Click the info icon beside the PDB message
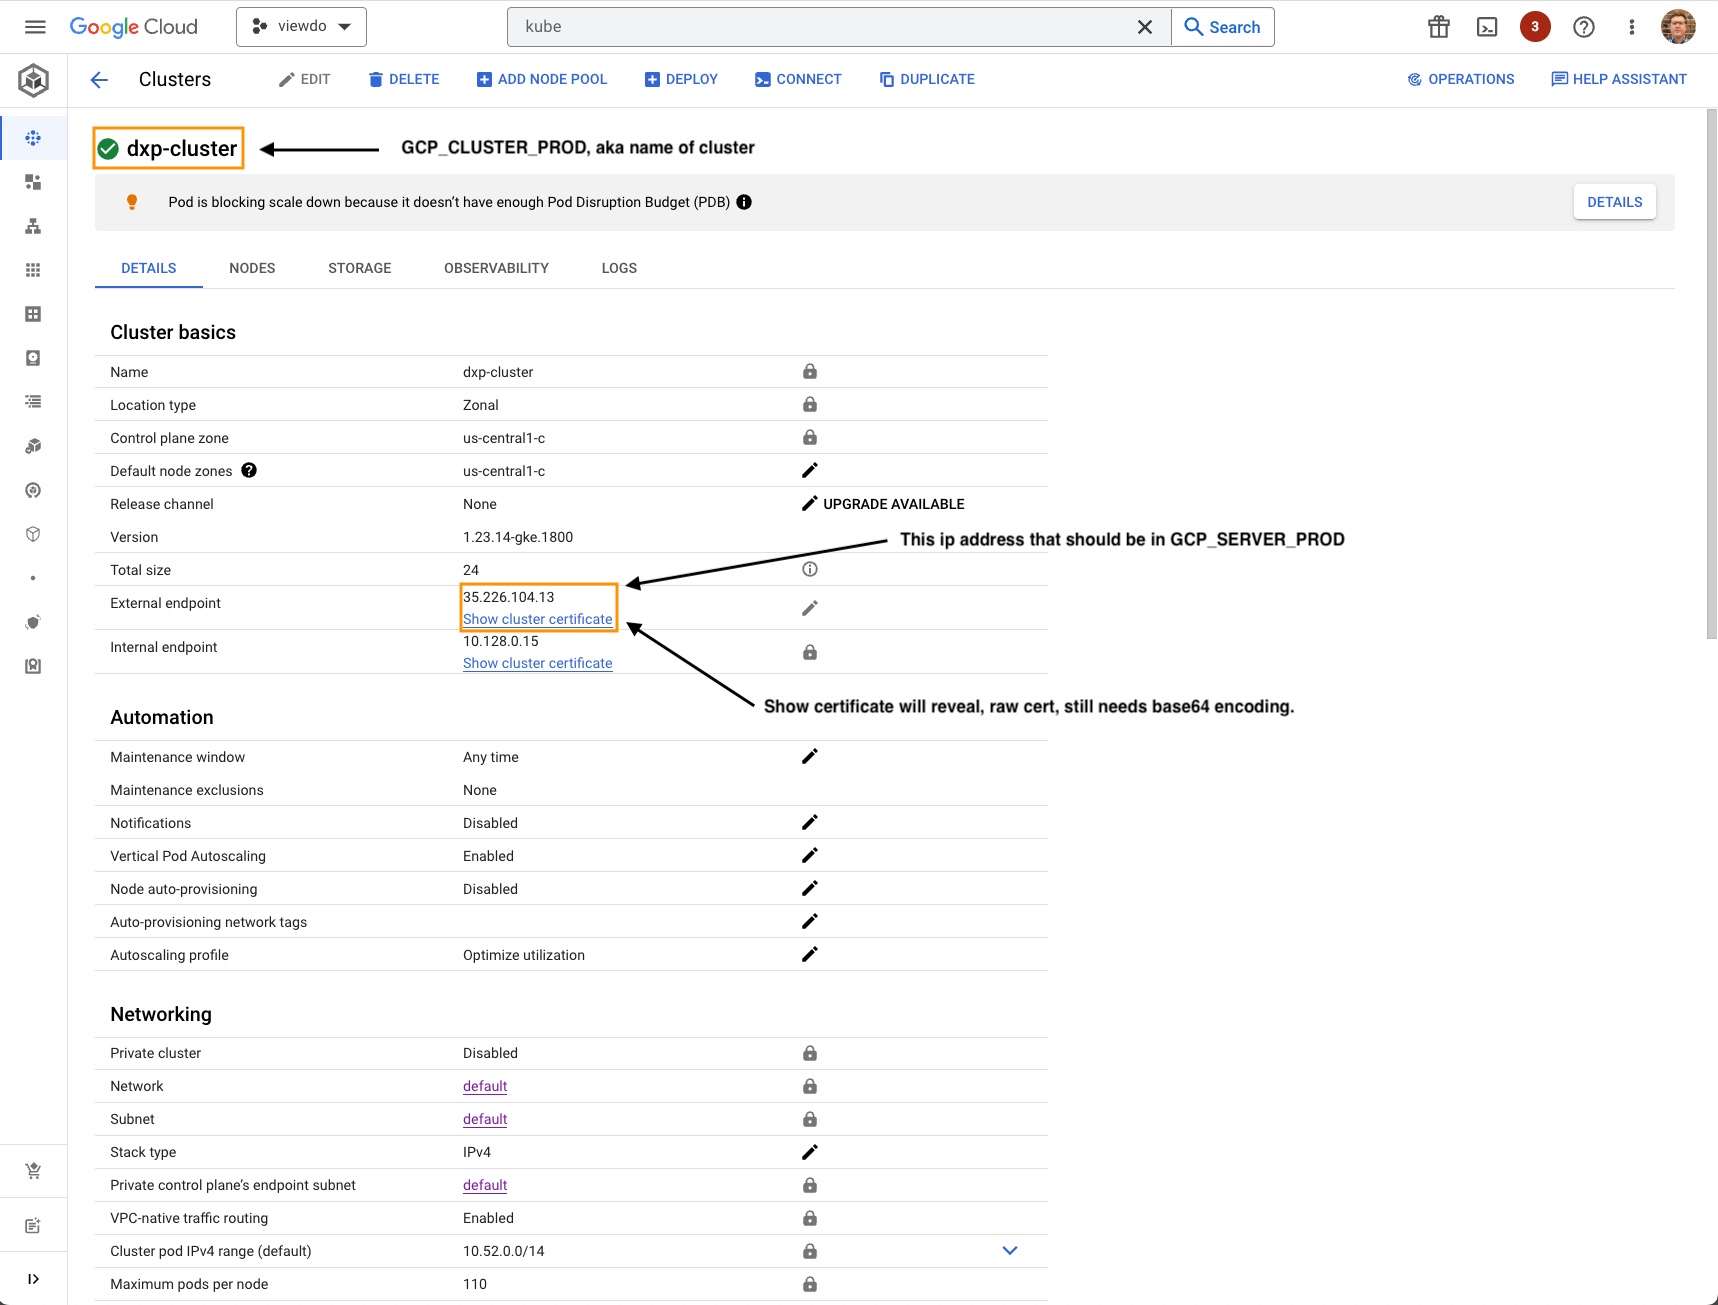This screenshot has width=1718, height=1305. [744, 202]
